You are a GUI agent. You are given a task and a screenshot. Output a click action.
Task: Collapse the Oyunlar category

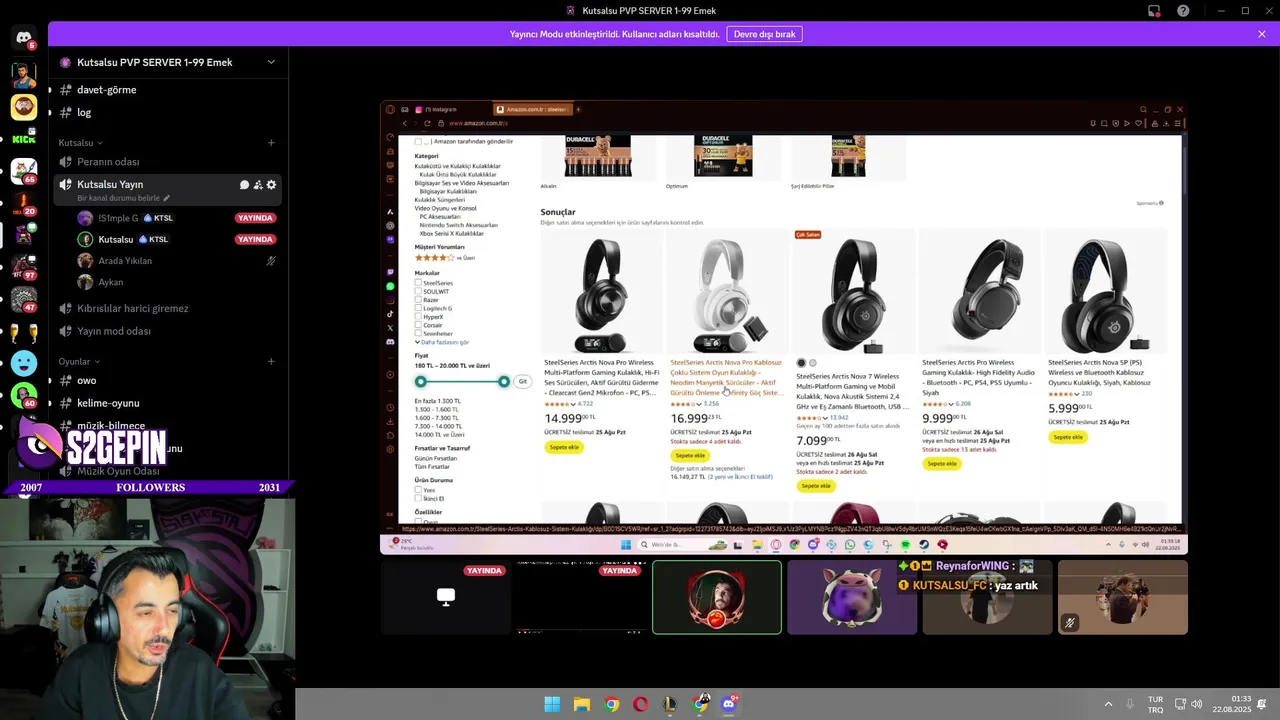point(78,362)
